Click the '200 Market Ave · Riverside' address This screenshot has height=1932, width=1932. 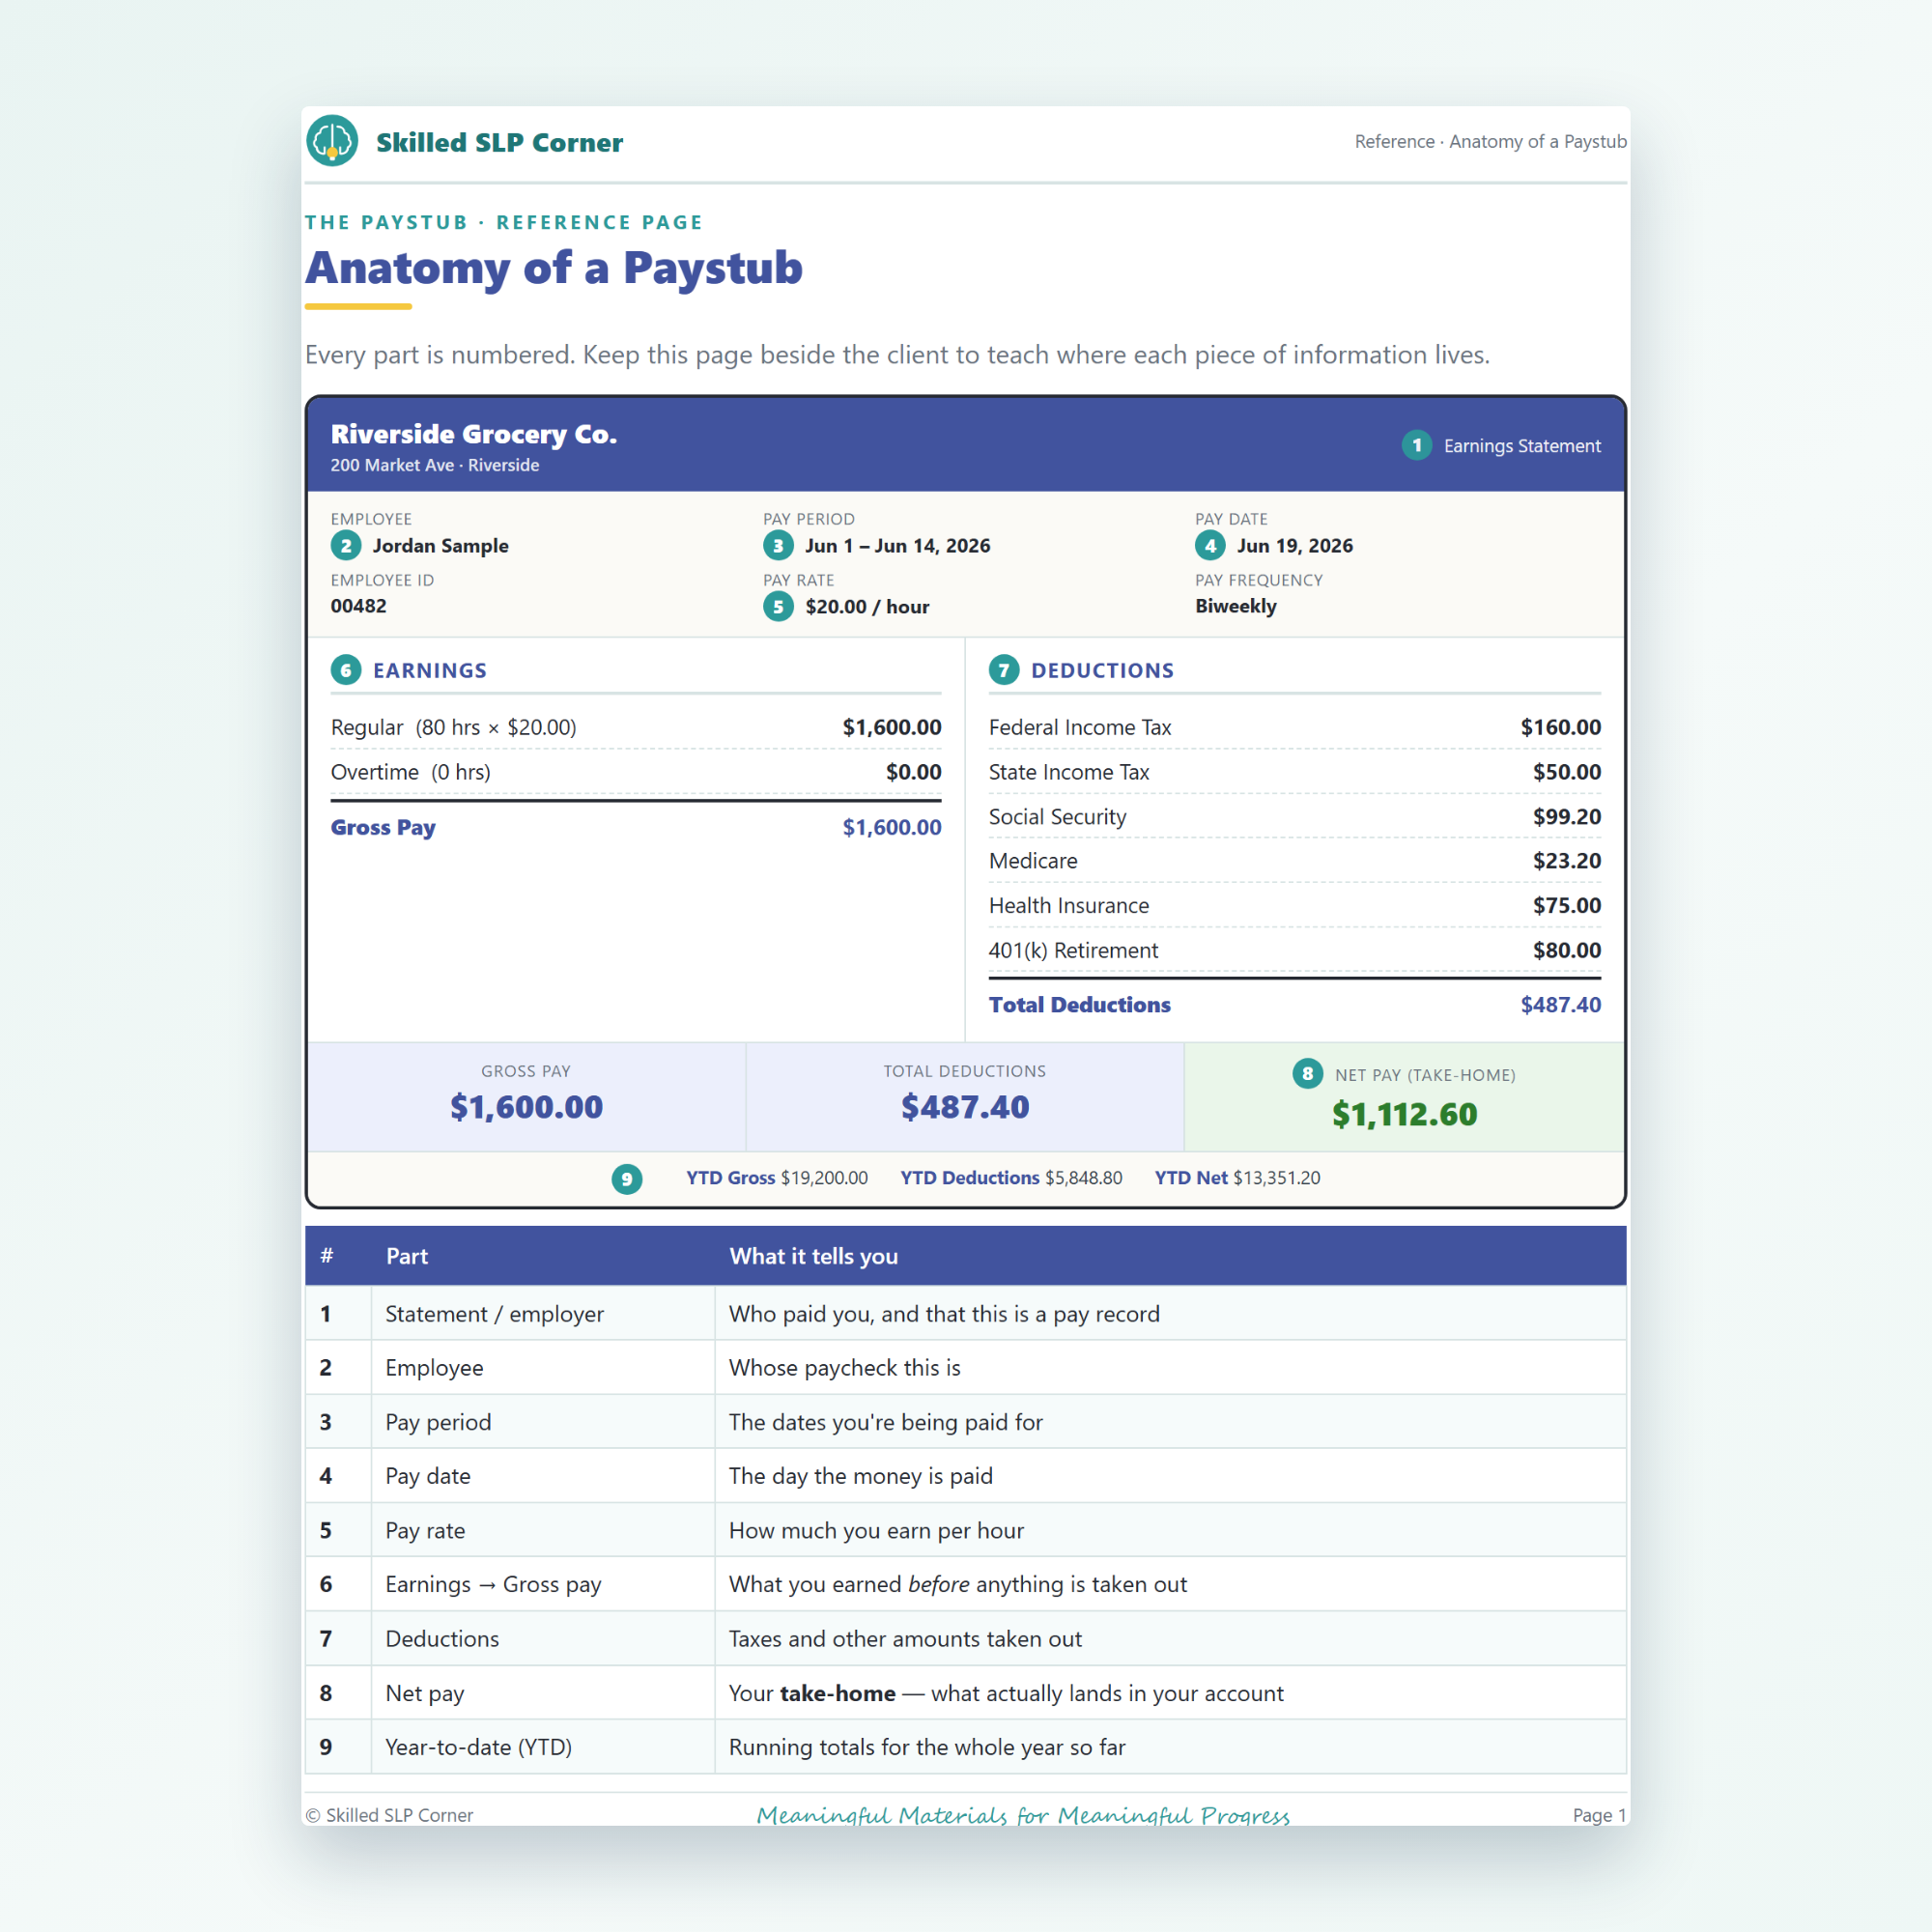435,465
